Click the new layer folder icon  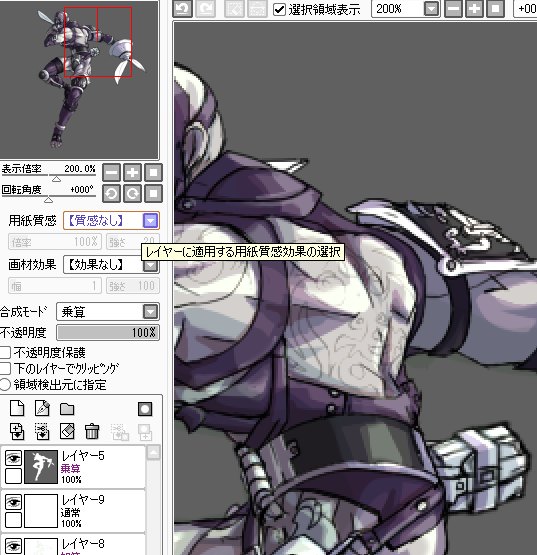tap(67, 409)
